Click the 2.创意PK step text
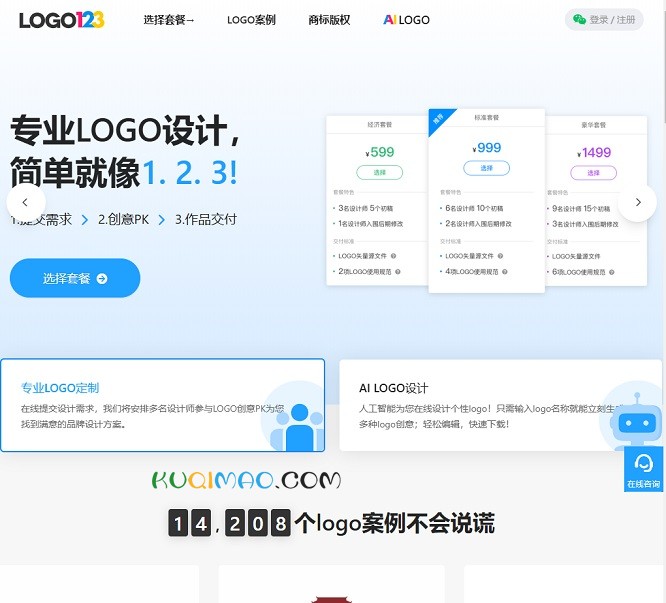This screenshot has height=603, width=666. pyautogui.click(x=124, y=220)
